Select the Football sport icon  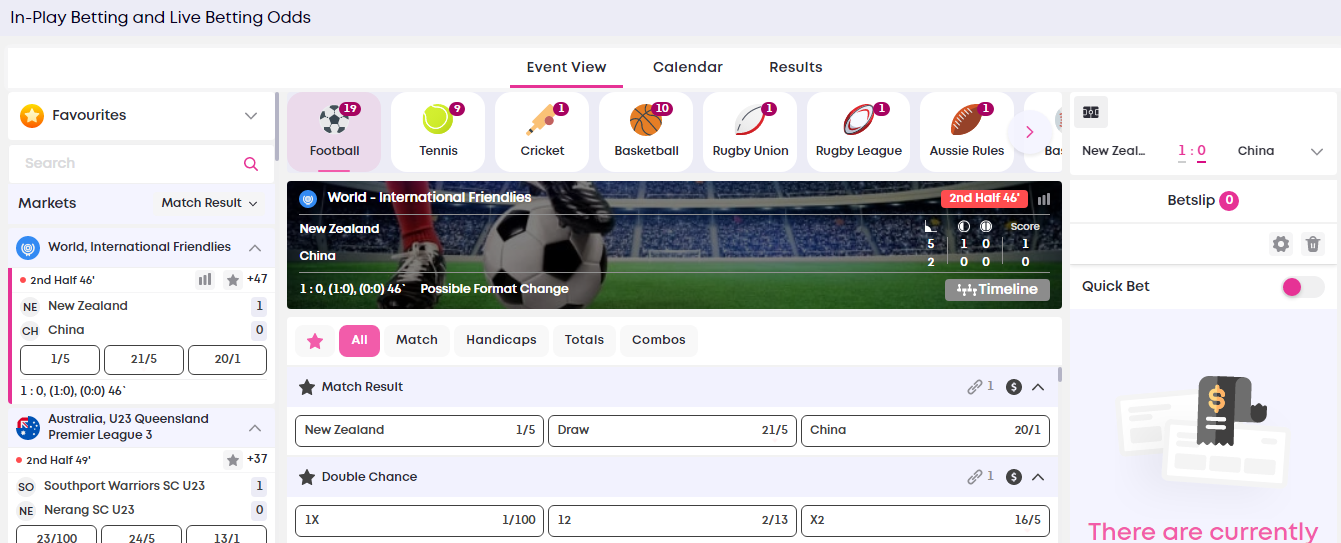click(x=334, y=131)
